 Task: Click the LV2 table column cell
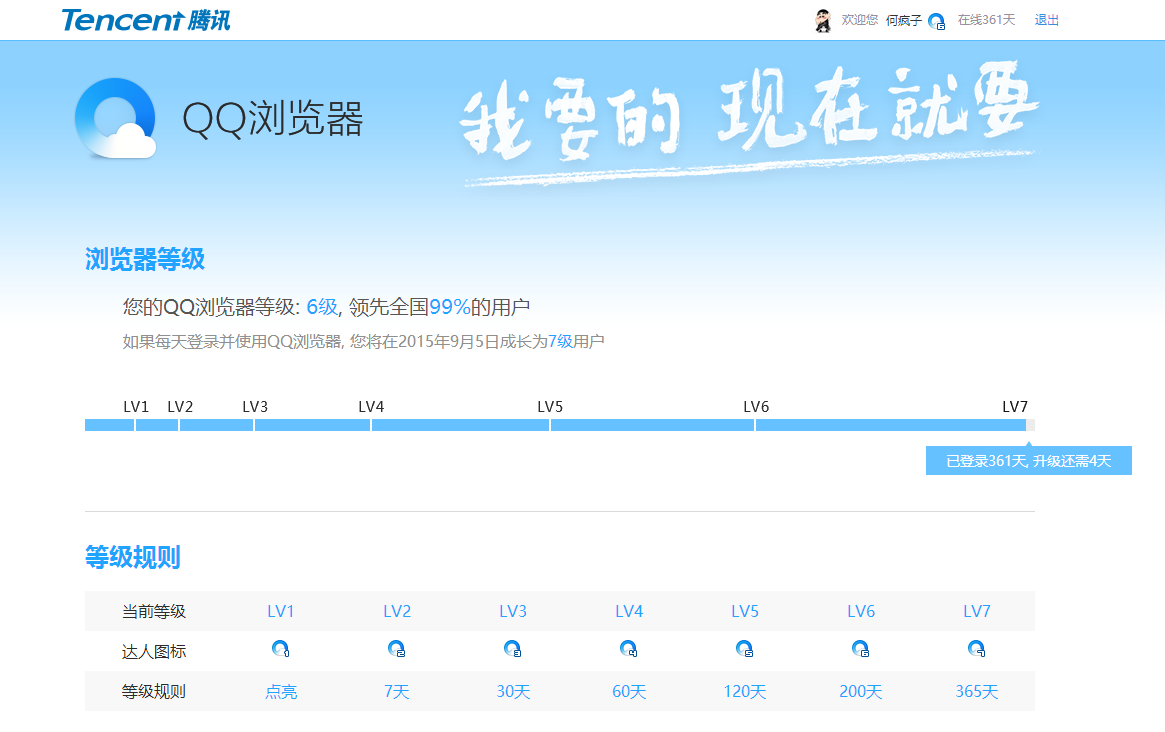point(397,612)
